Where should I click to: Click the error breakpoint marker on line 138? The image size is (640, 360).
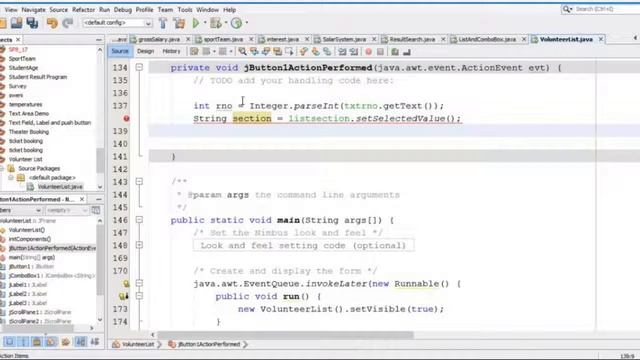coord(127,118)
